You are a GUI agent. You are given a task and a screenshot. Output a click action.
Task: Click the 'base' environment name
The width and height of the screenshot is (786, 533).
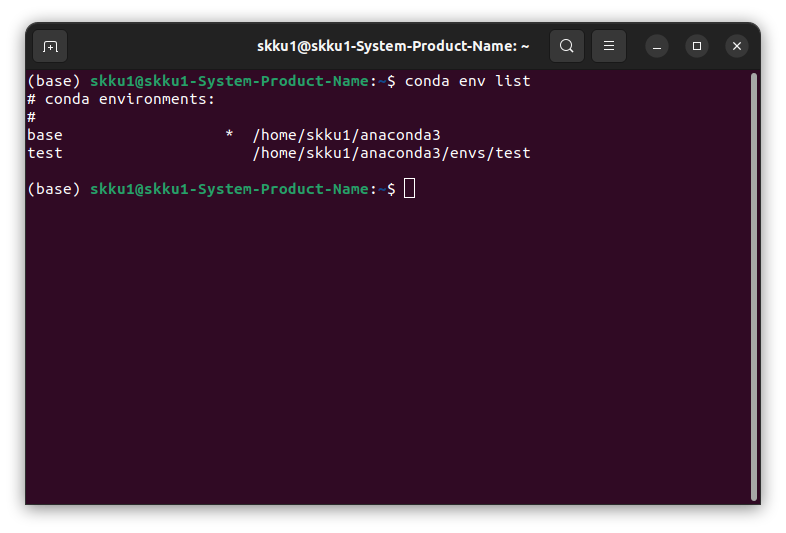pos(45,135)
